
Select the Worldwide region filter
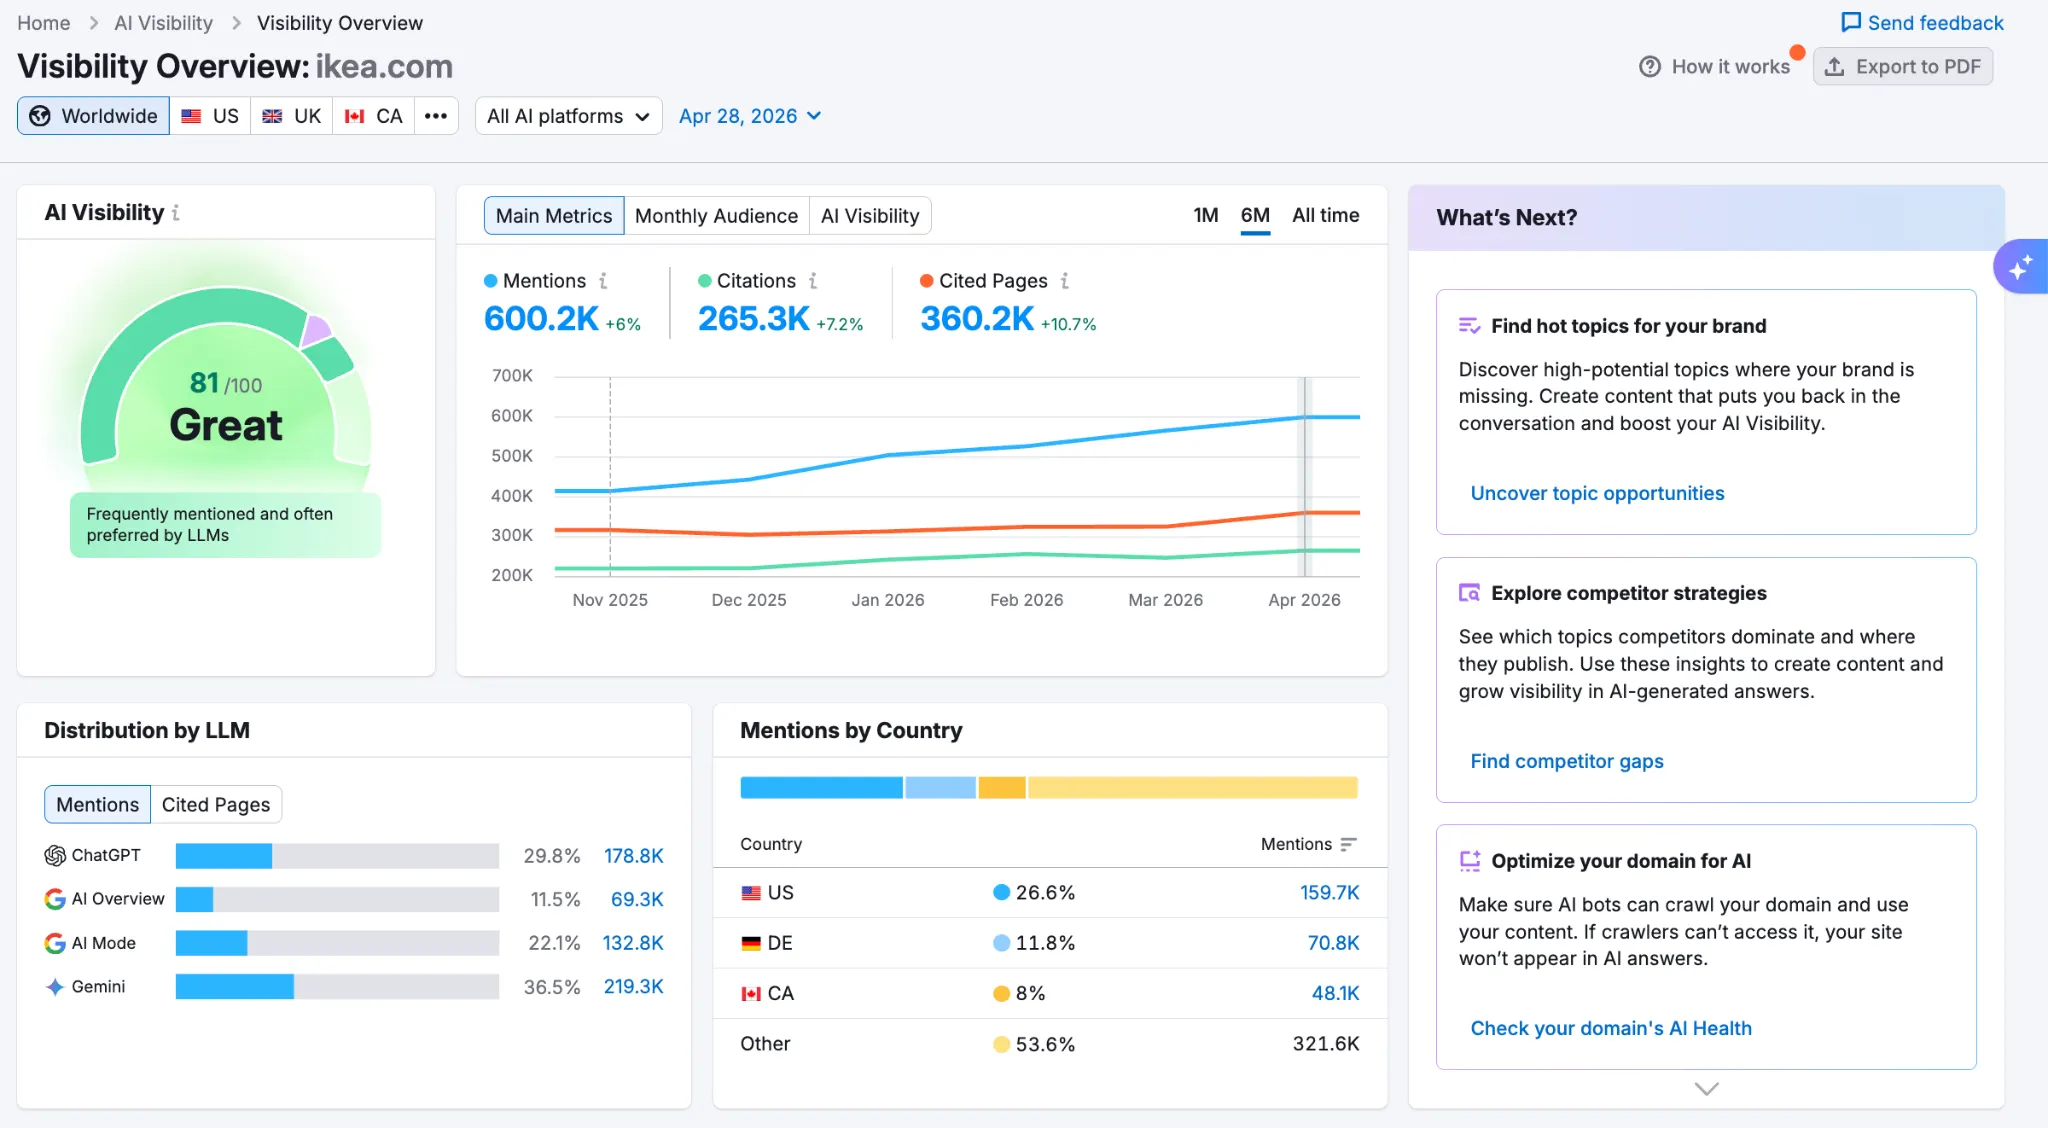[x=93, y=116]
